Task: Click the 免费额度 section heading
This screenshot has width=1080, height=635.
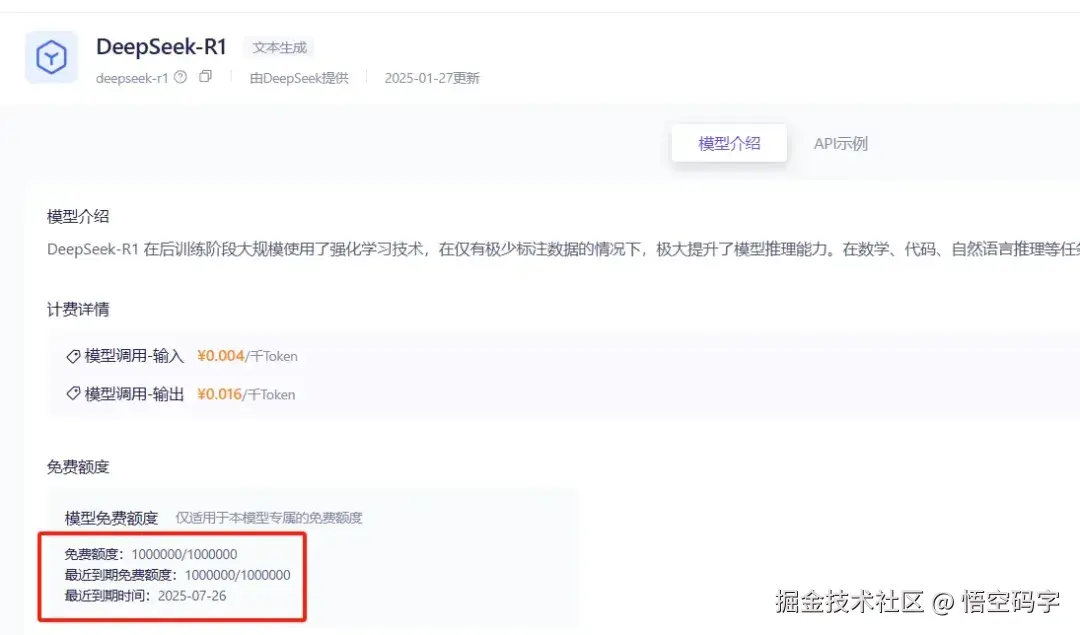Action: tap(78, 467)
